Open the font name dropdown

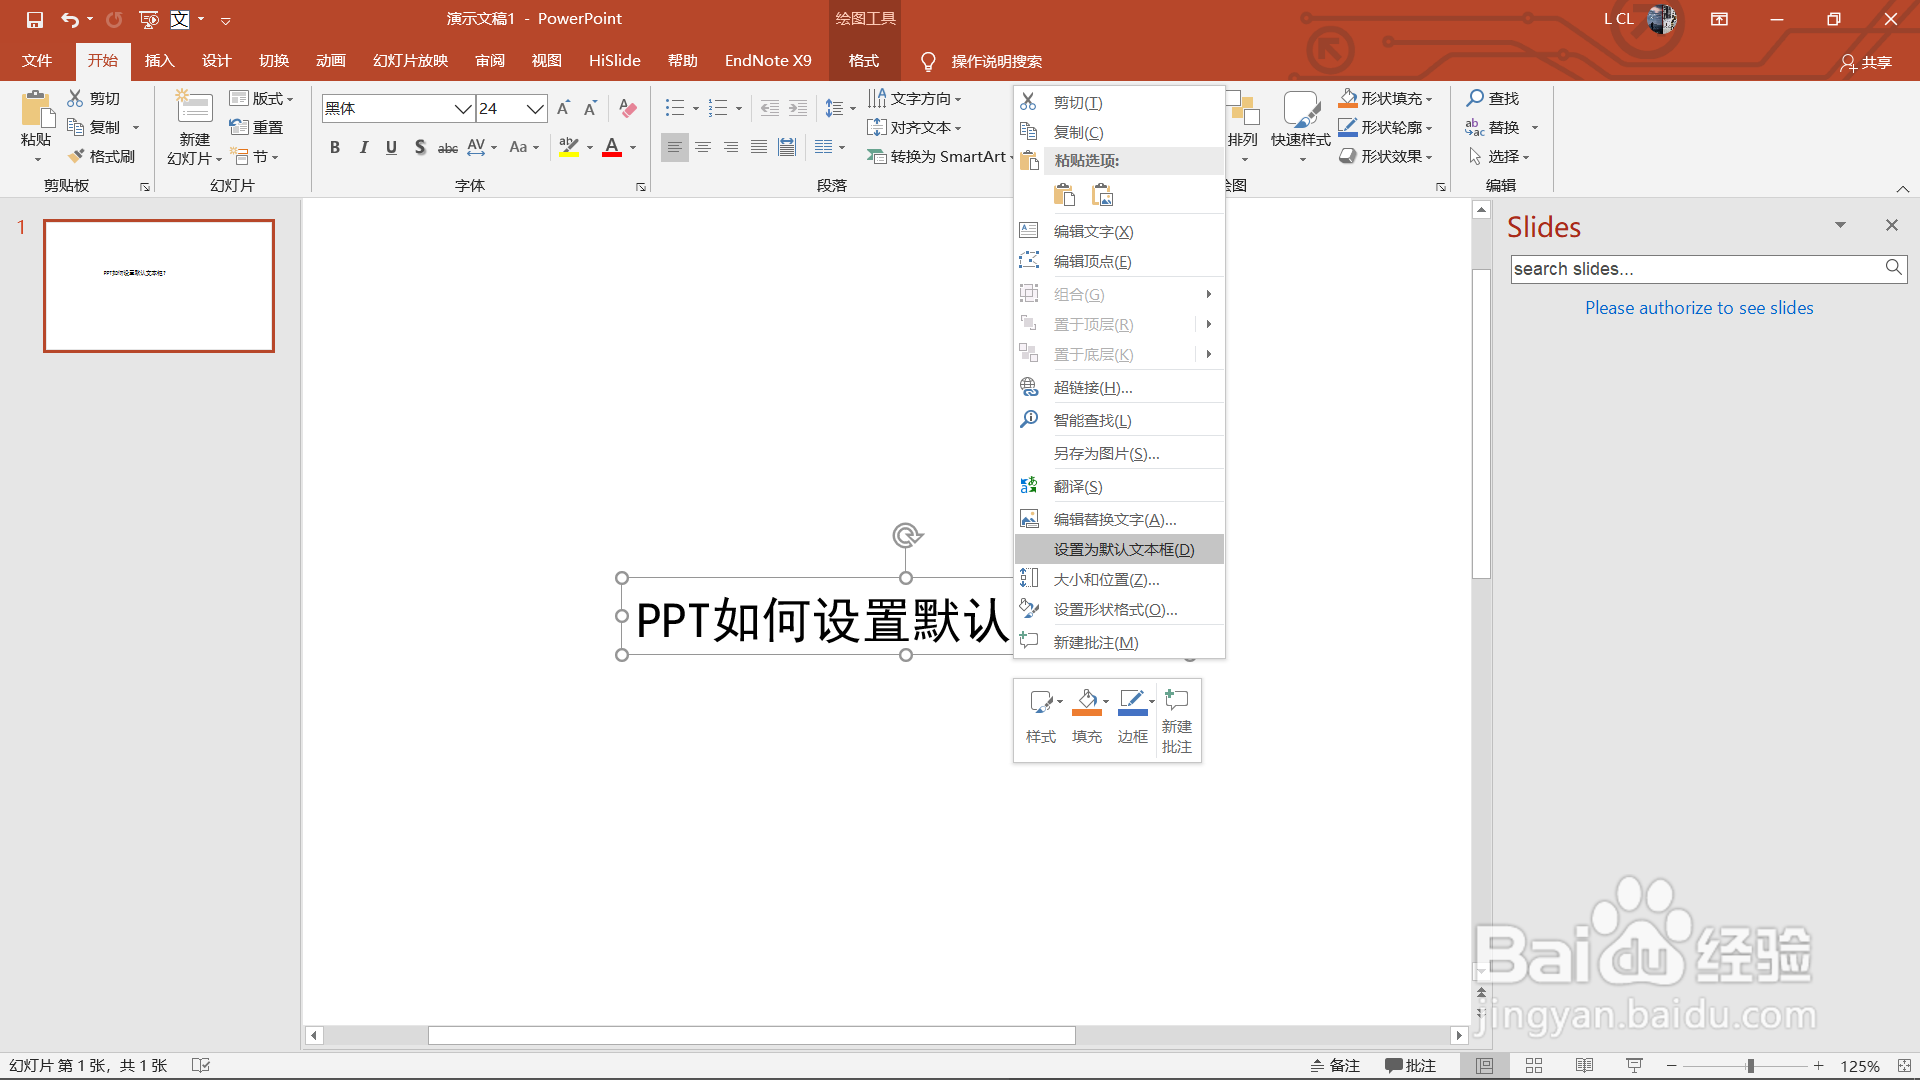463,108
